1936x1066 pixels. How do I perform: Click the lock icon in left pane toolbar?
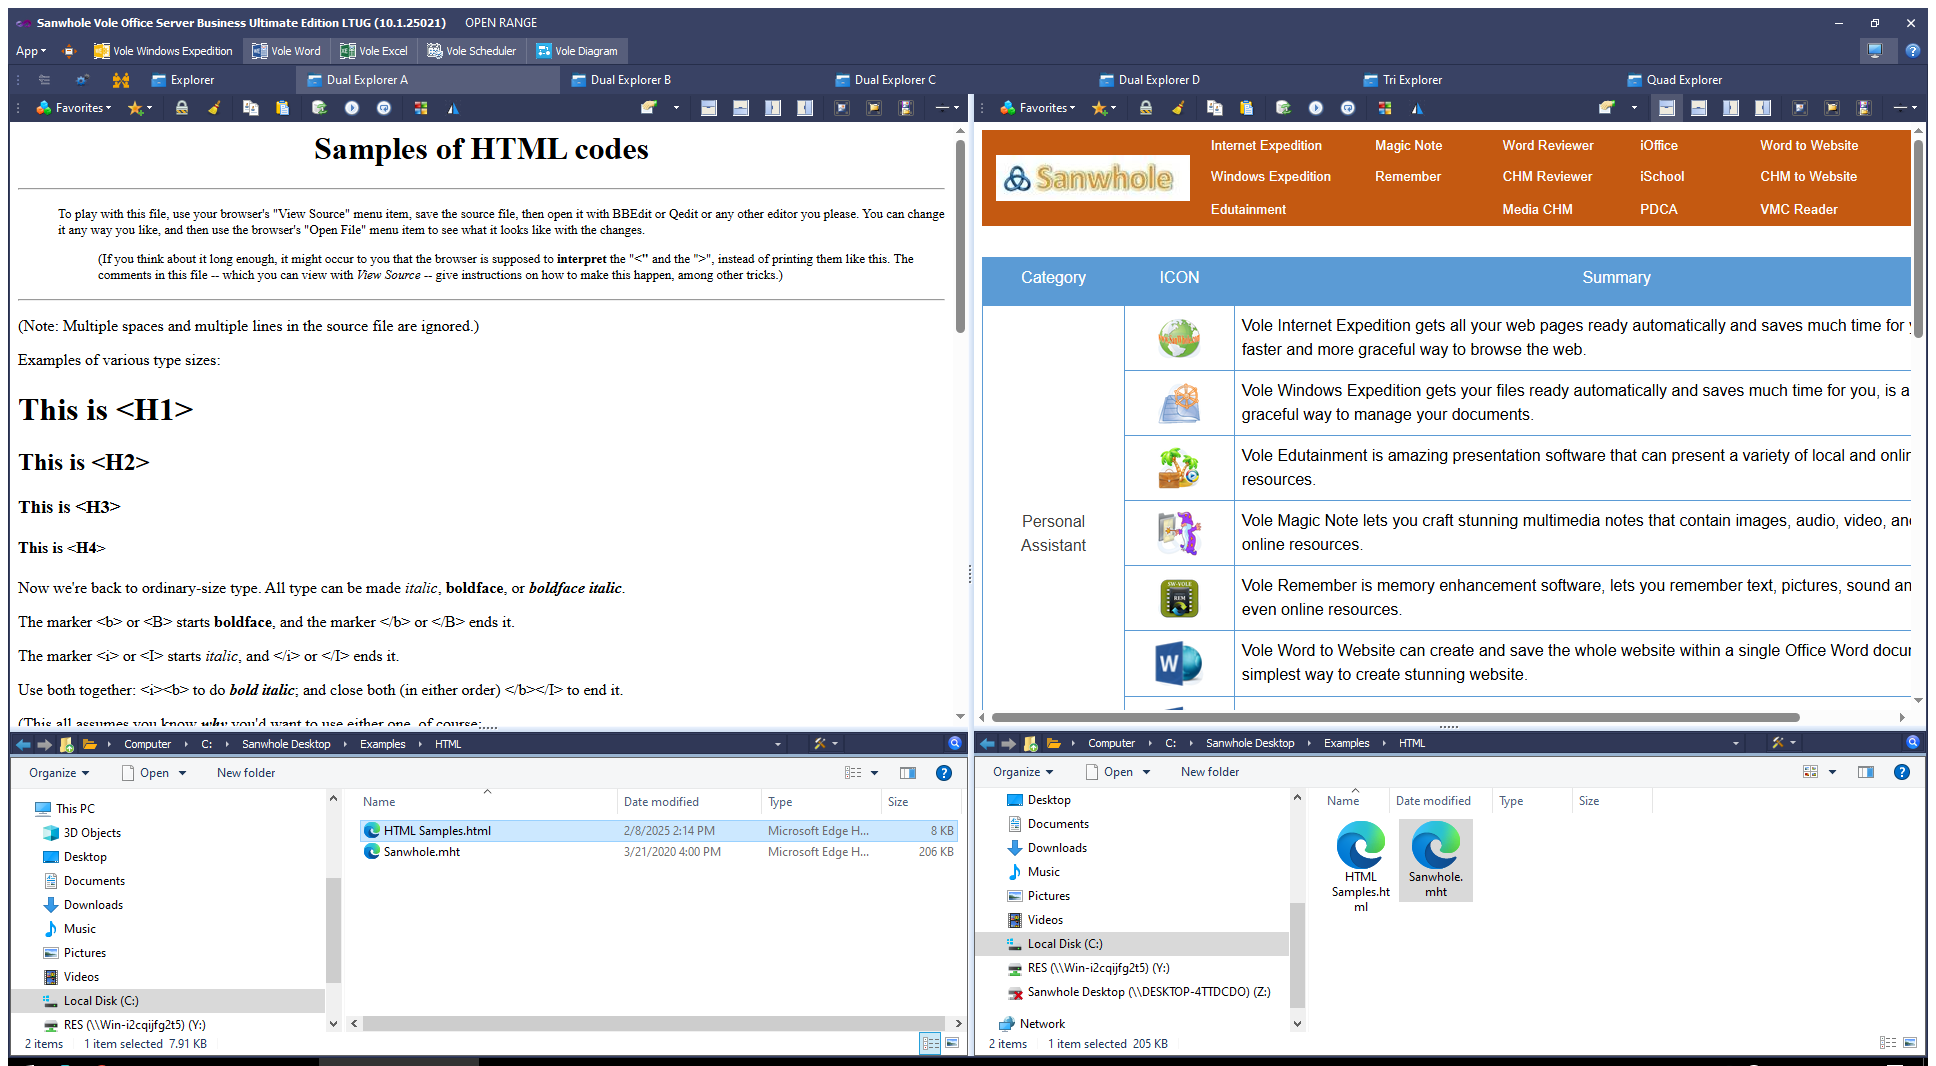pyautogui.click(x=182, y=108)
